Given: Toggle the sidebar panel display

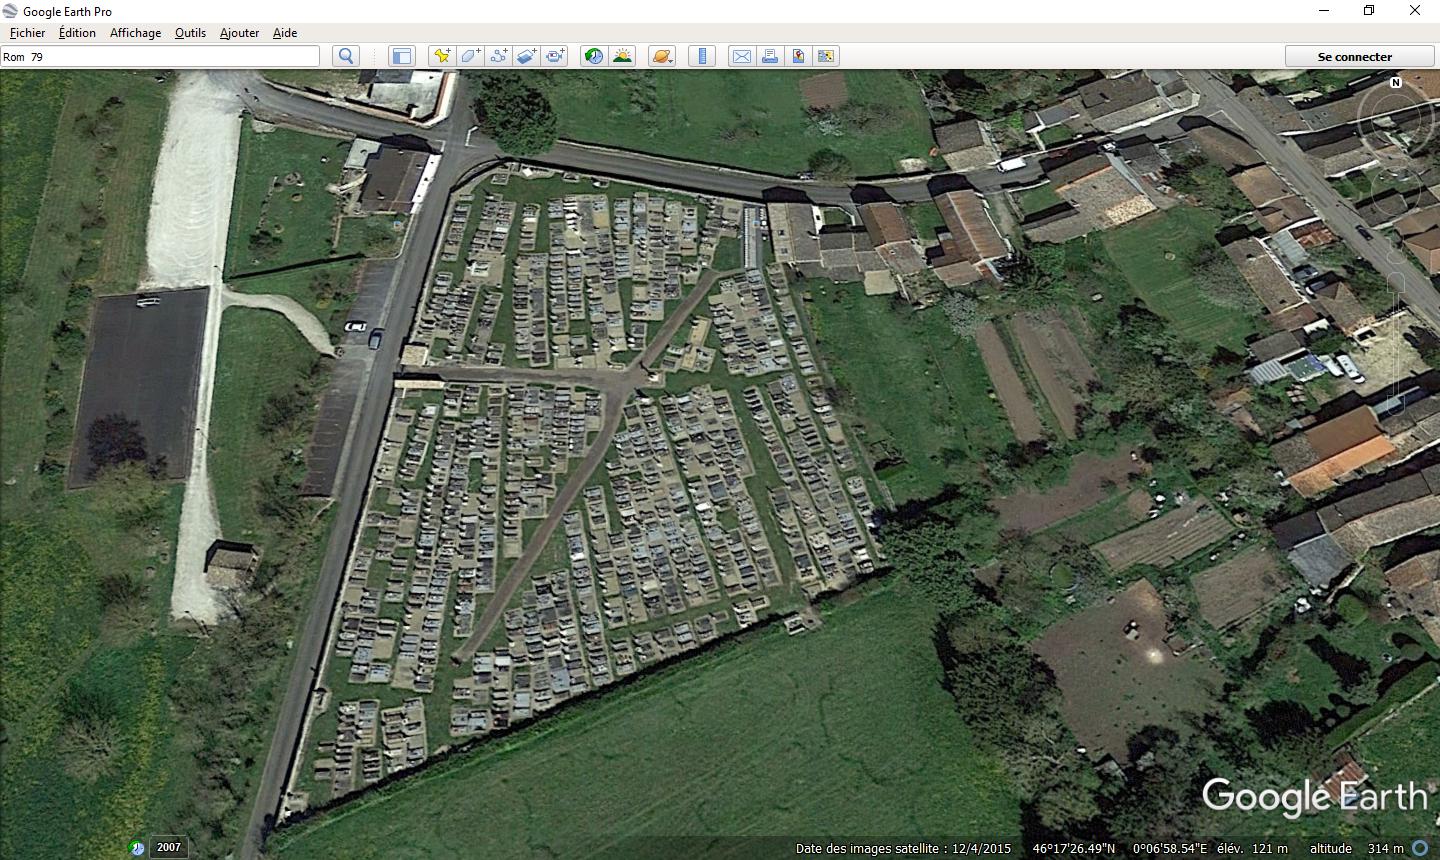Looking at the screenshot, I should pyautogui.click(x=402, y=56).
